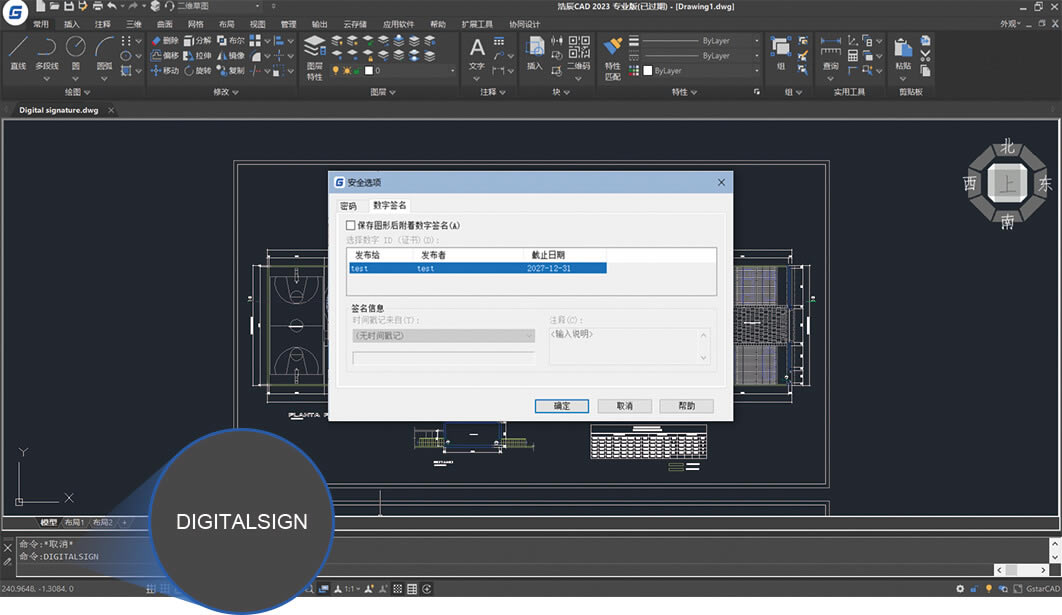
Task: Select the test certificate row in signature list
Action: pos(450,267)
